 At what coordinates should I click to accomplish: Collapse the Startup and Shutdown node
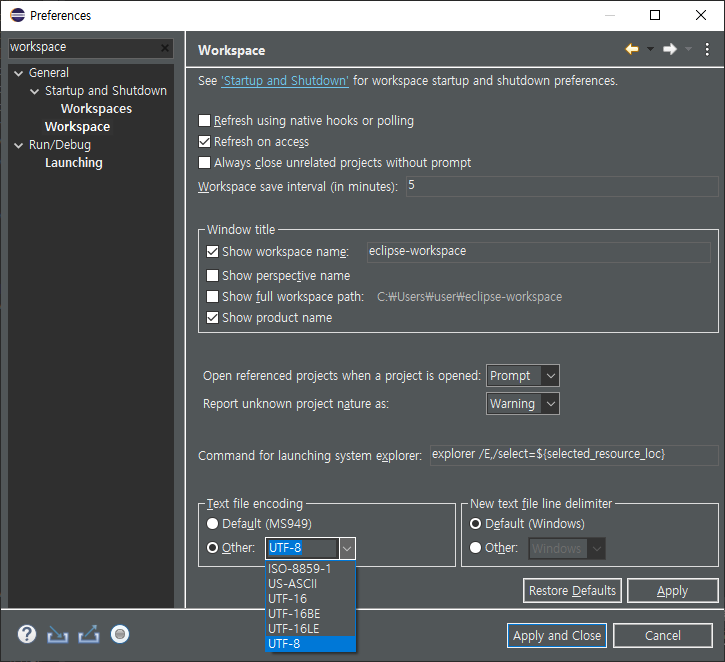[x=34, y=91]
